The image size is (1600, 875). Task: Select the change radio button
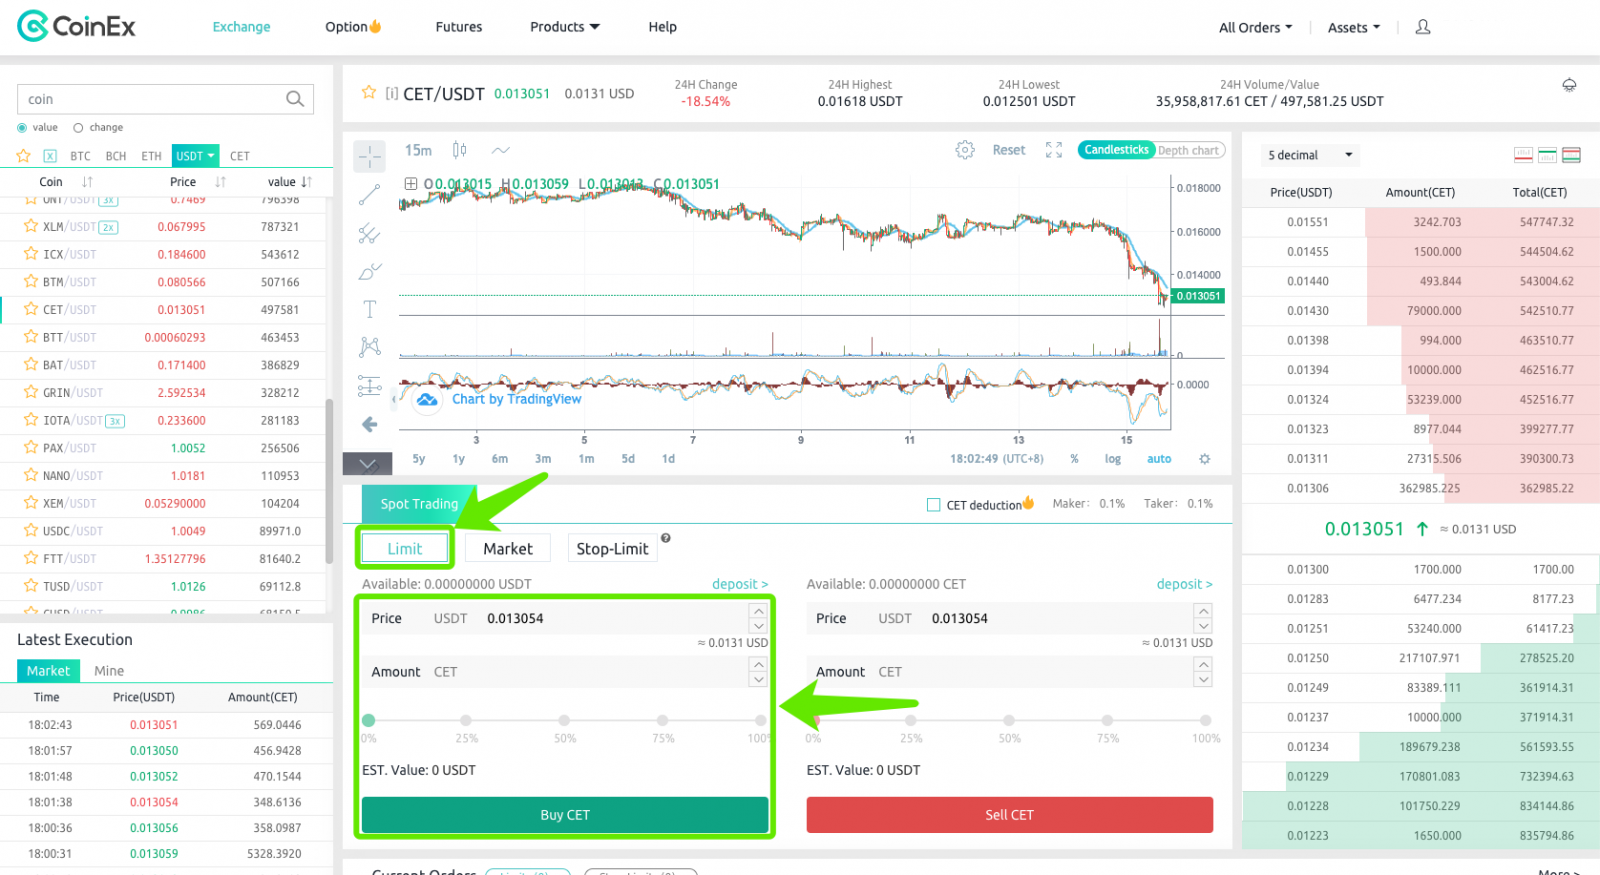point(78,127)
